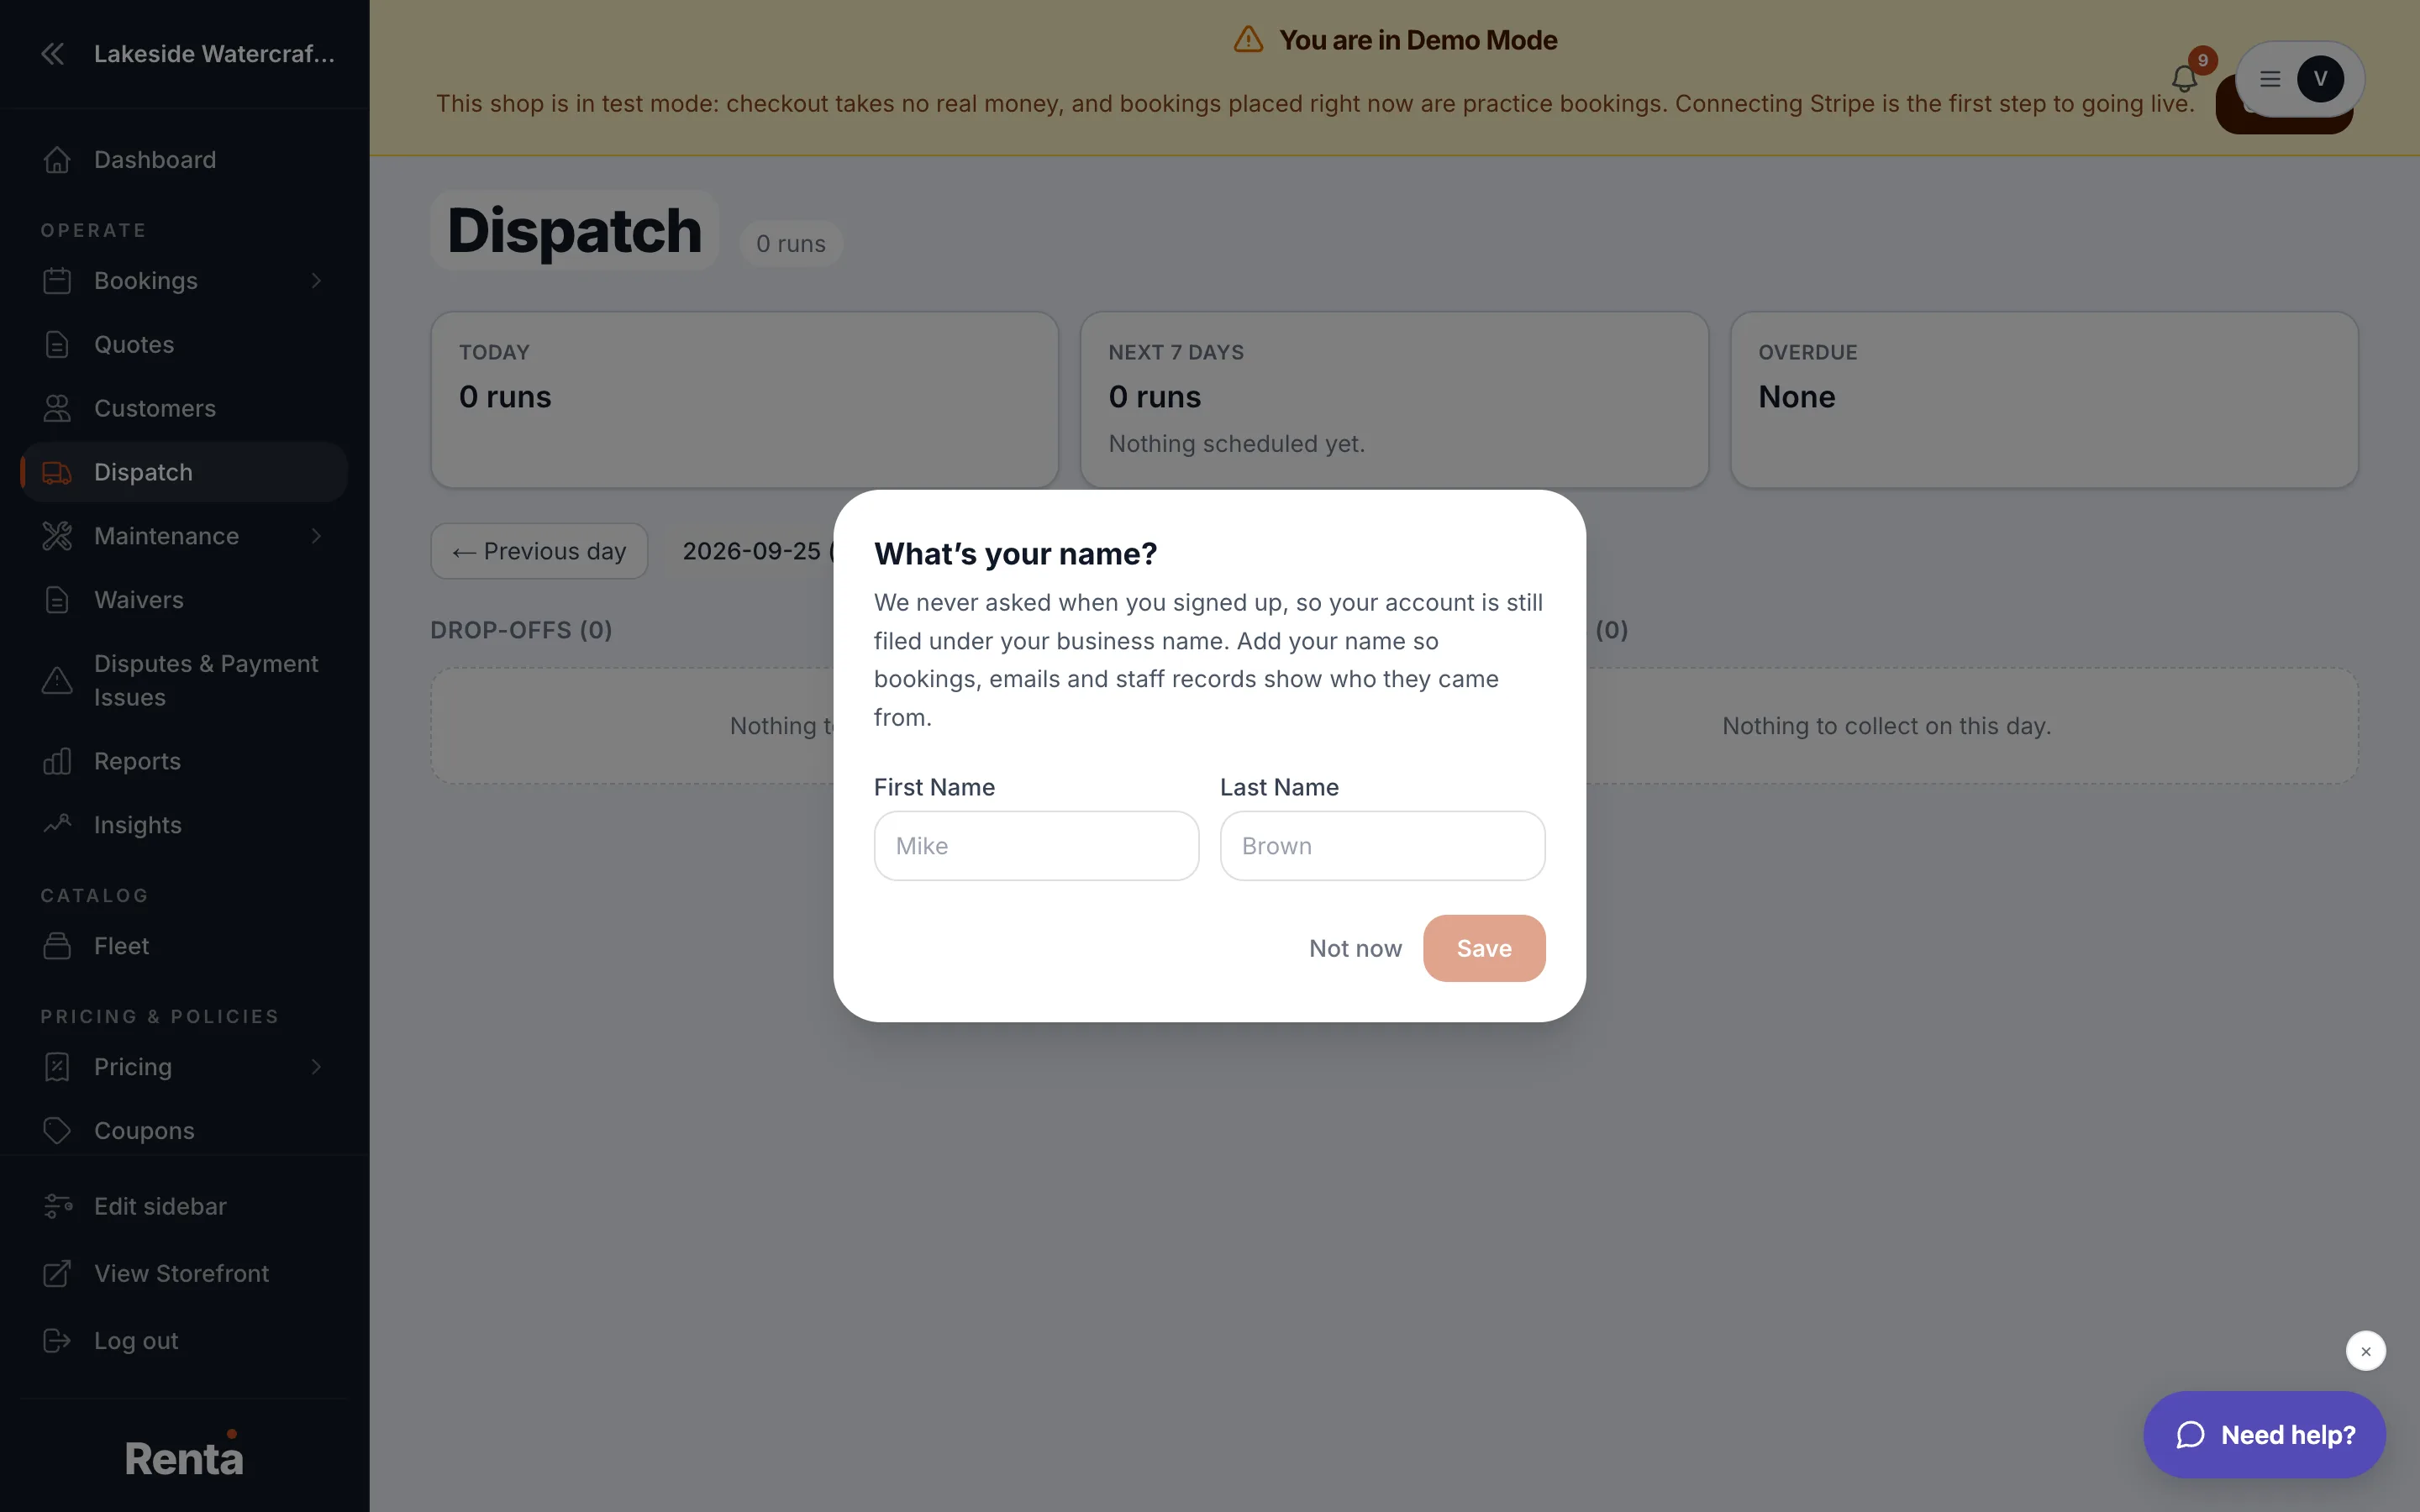
Task: Click the Log out door icon
Action: coord(57,1341)
